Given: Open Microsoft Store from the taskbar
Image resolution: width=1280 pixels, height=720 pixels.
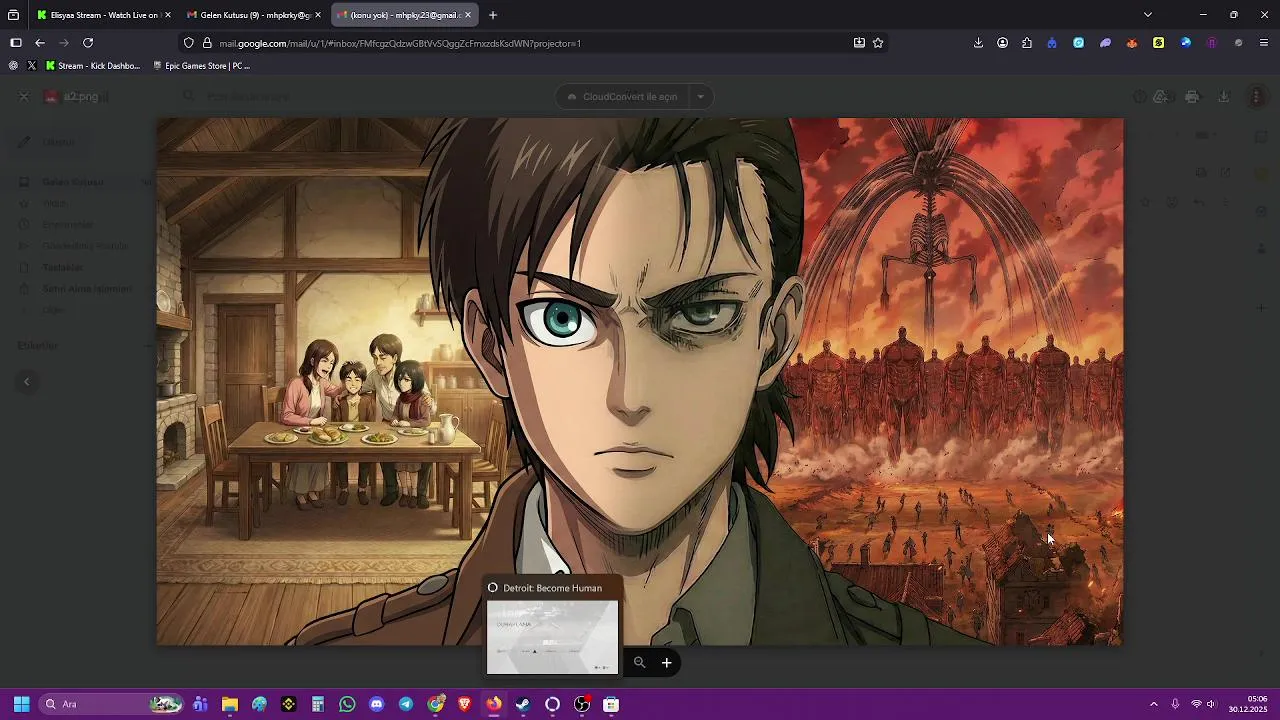Looking at the screenshot, I should [x=611, y=704].
